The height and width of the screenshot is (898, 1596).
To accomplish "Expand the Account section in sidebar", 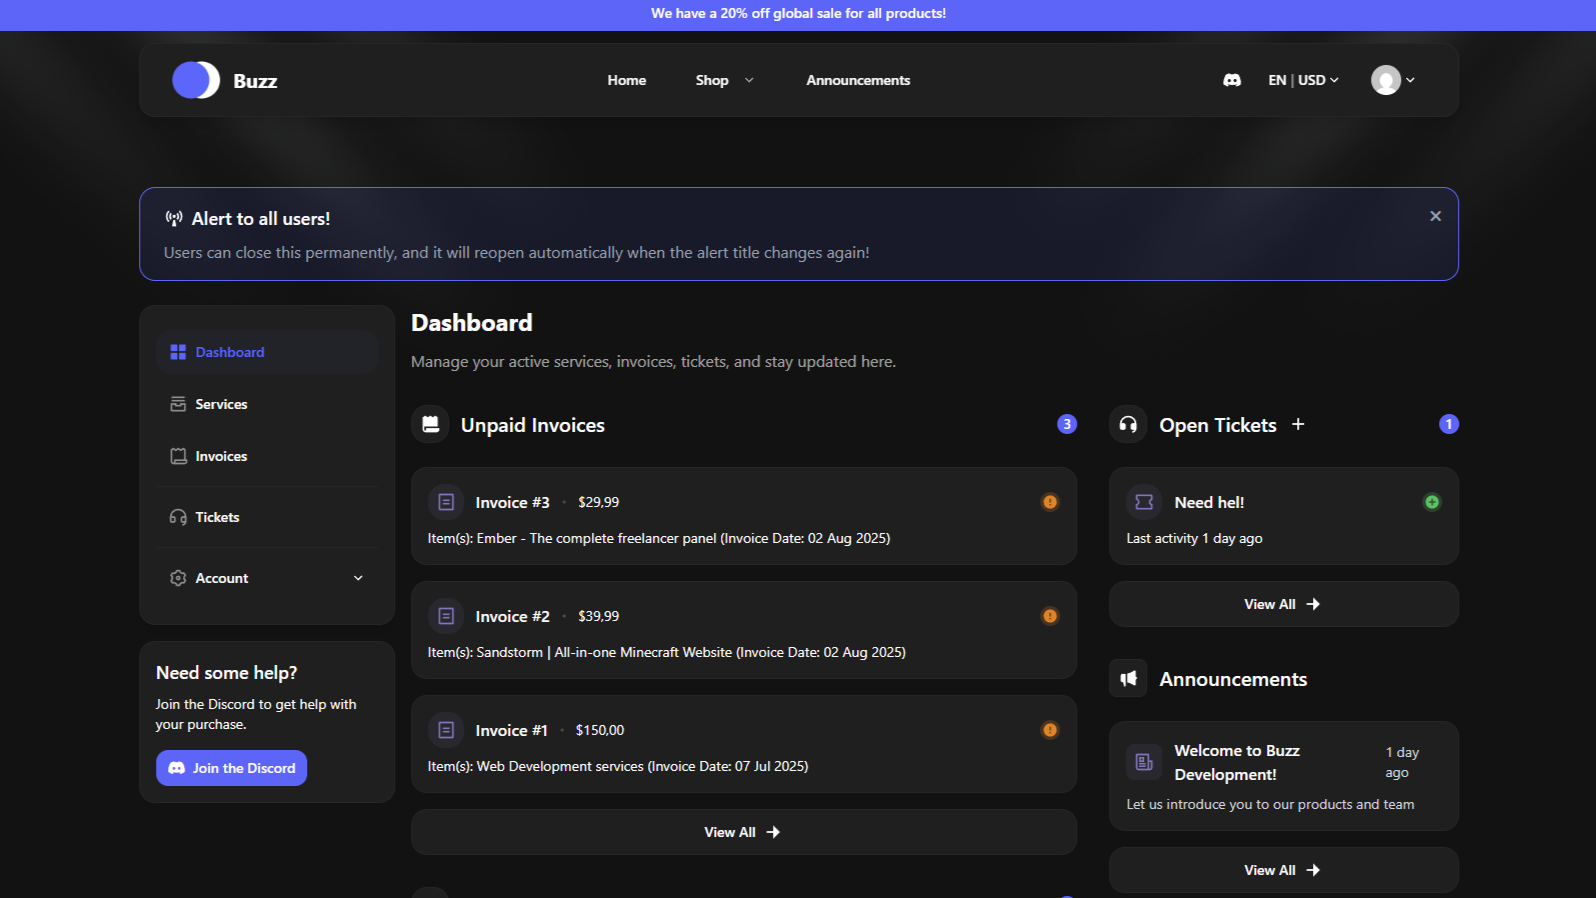I will 267,578.
